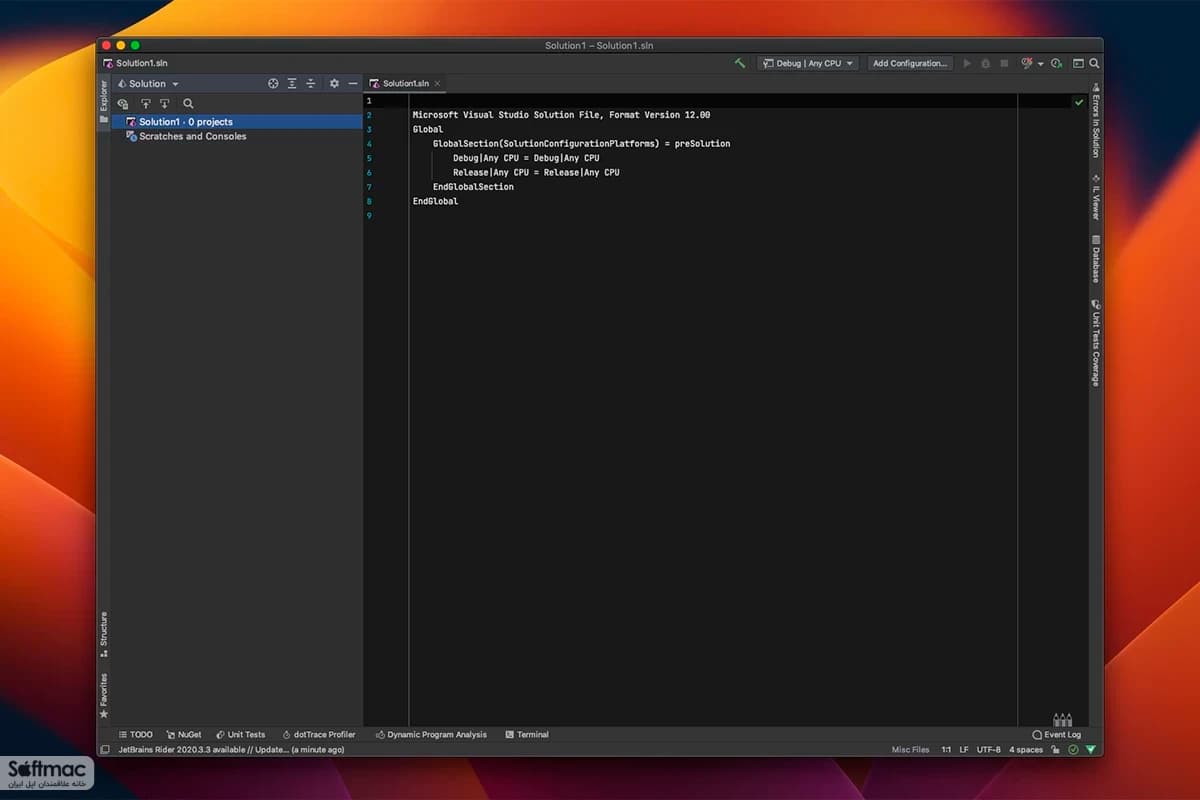Image resolution: width=1200 pixels, height=800 pixels.
Task: Open the NuGet tool window
Action: click(184, 735)
